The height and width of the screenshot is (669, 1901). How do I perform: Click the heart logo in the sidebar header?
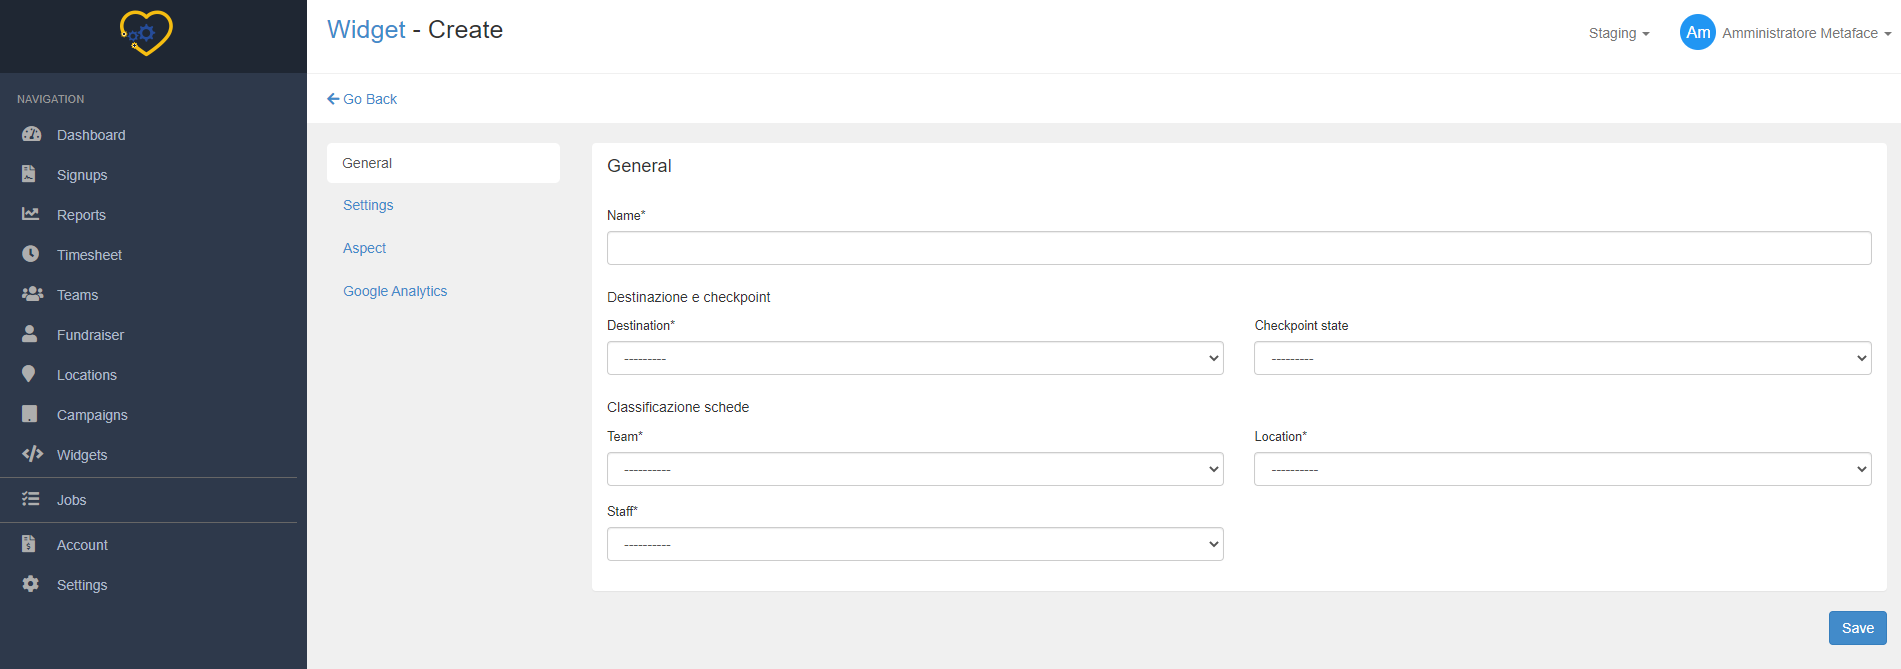[146, 33]
